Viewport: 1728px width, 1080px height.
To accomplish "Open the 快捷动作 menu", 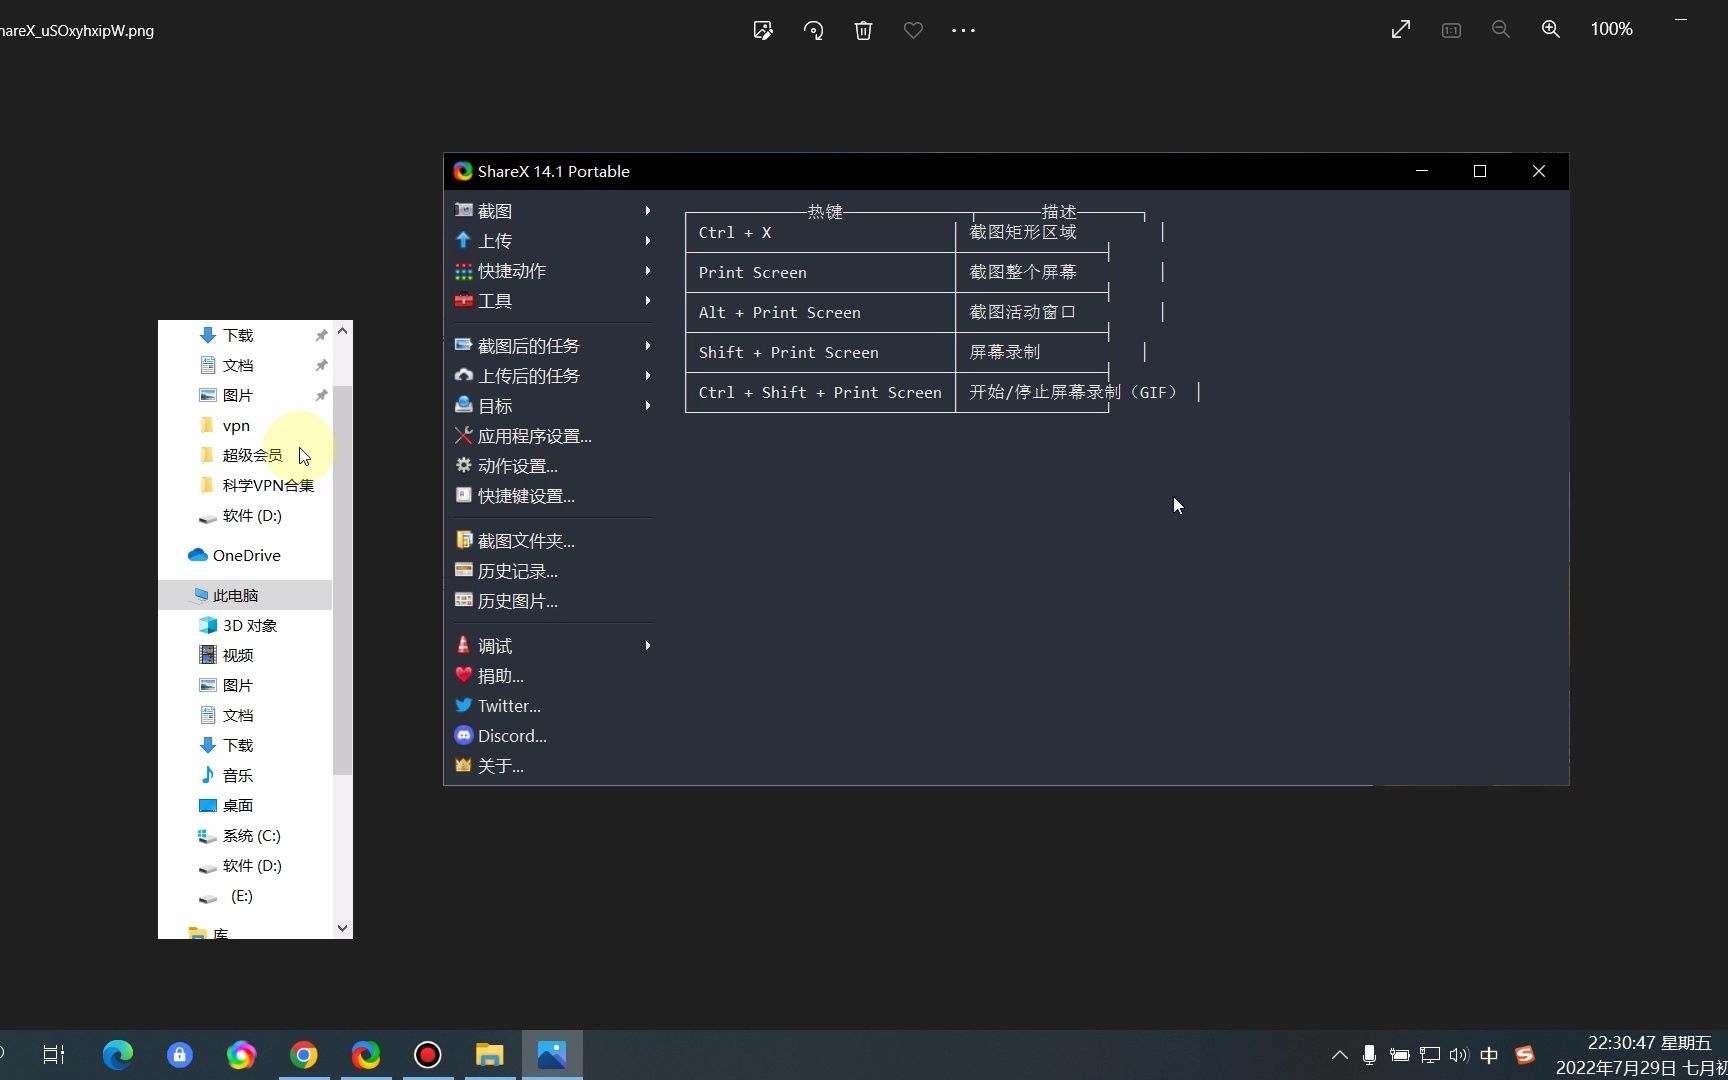I will tap(553, 271).
